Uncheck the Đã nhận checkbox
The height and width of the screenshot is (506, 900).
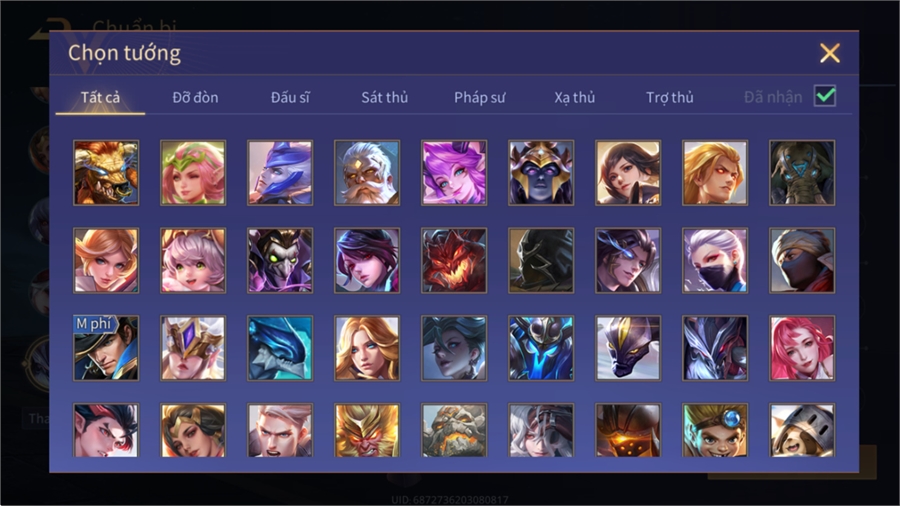pyautogui.click(x=825, y=96)
